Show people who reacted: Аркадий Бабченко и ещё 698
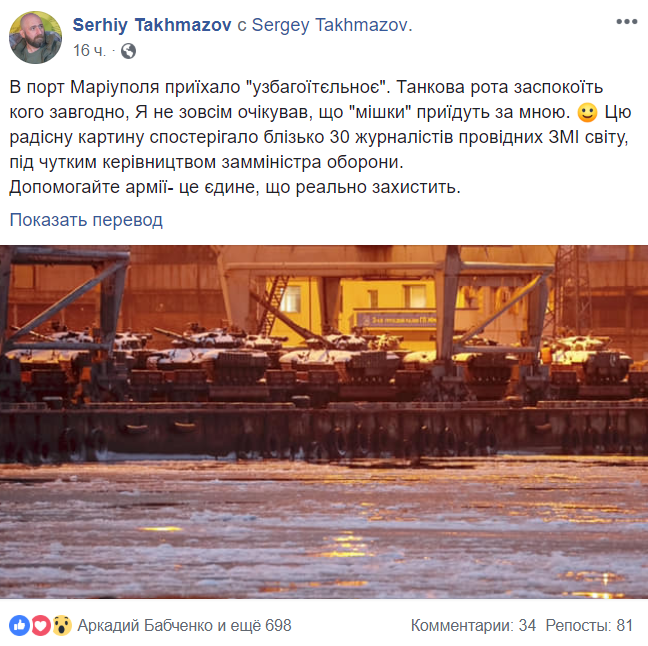Viewport: 648px width, 646px height. (184, 625)
